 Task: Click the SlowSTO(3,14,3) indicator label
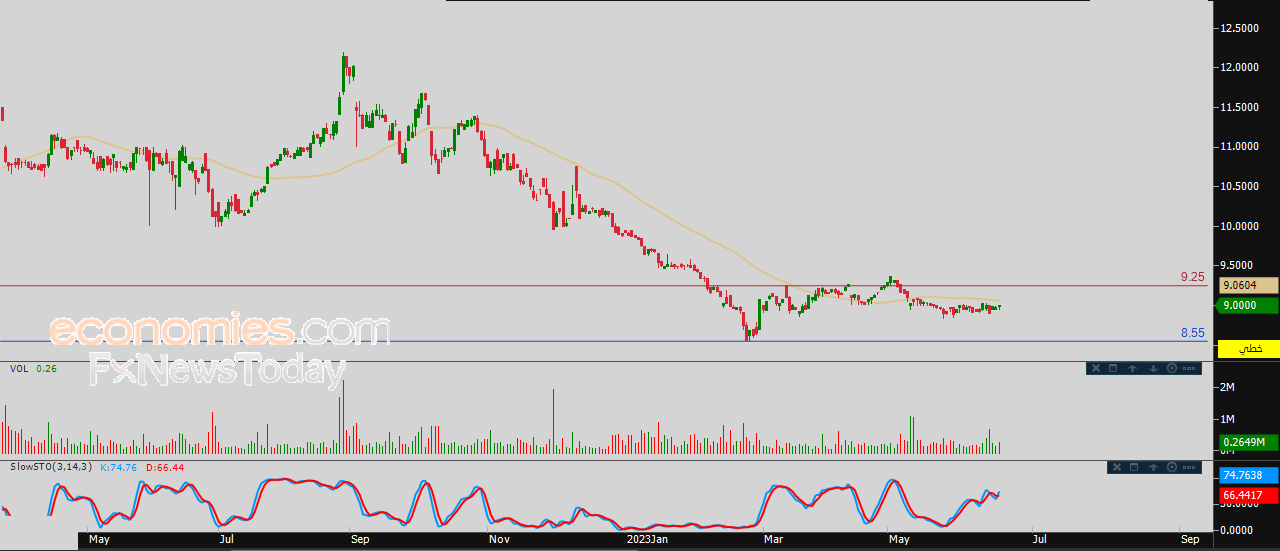pyautogui.click(x=50, y=467)
